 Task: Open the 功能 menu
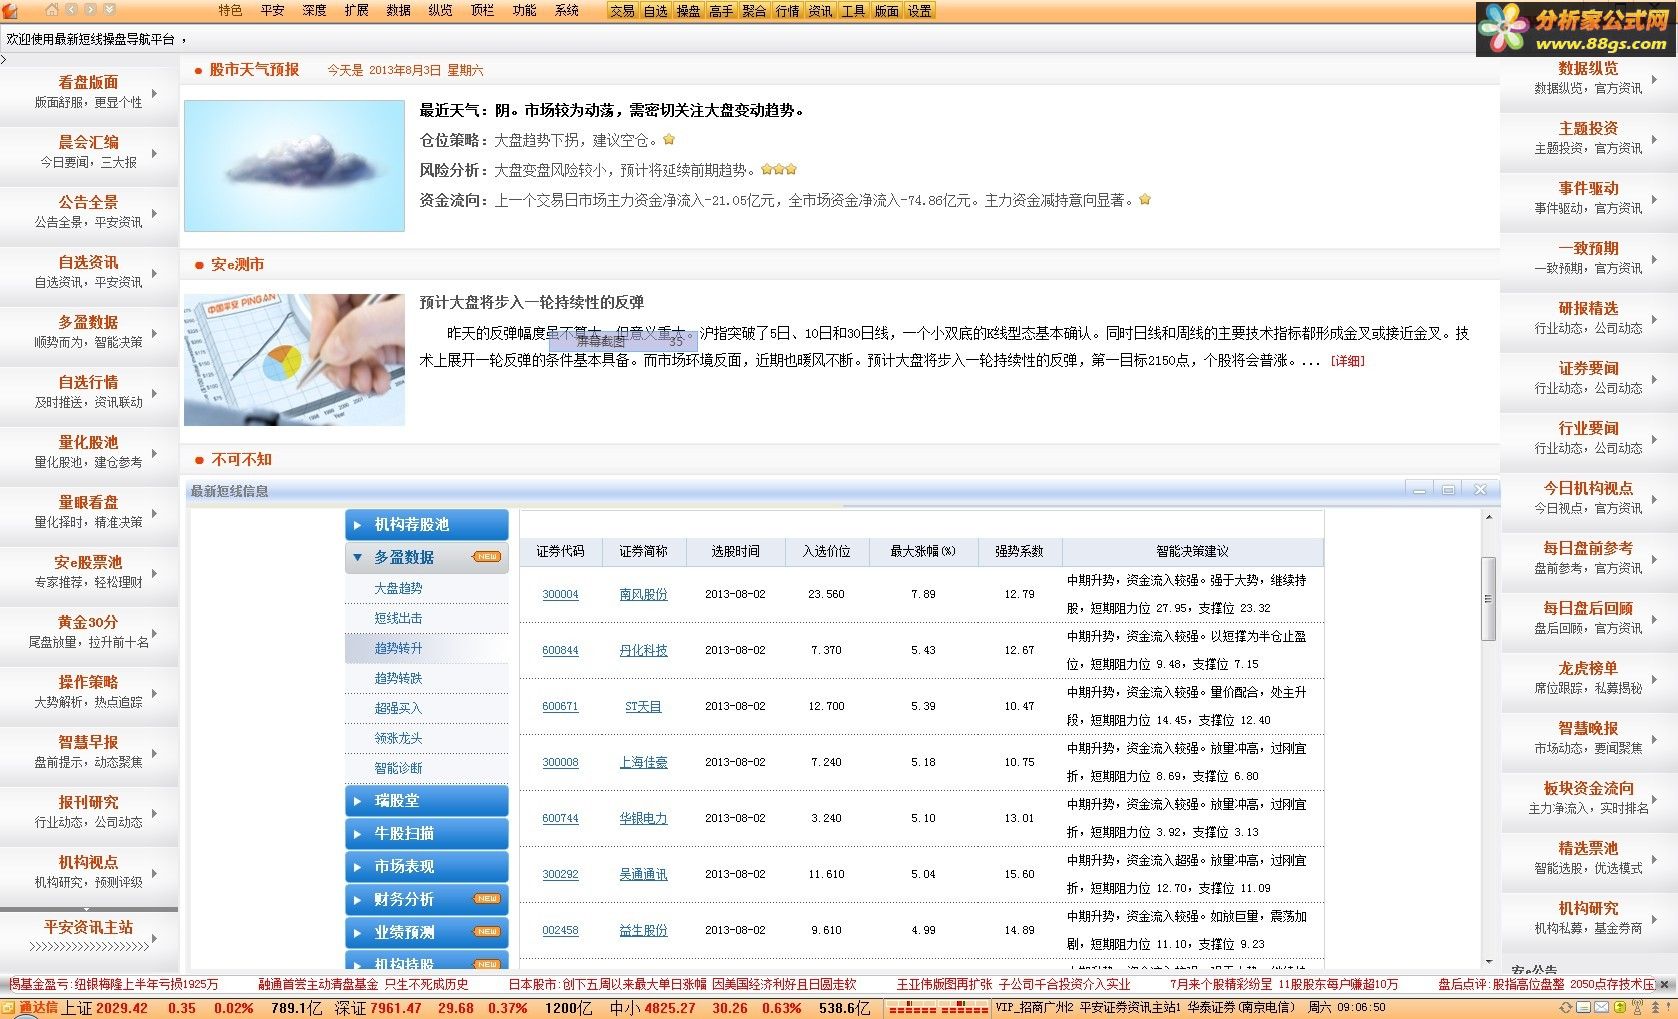point(524,10)
